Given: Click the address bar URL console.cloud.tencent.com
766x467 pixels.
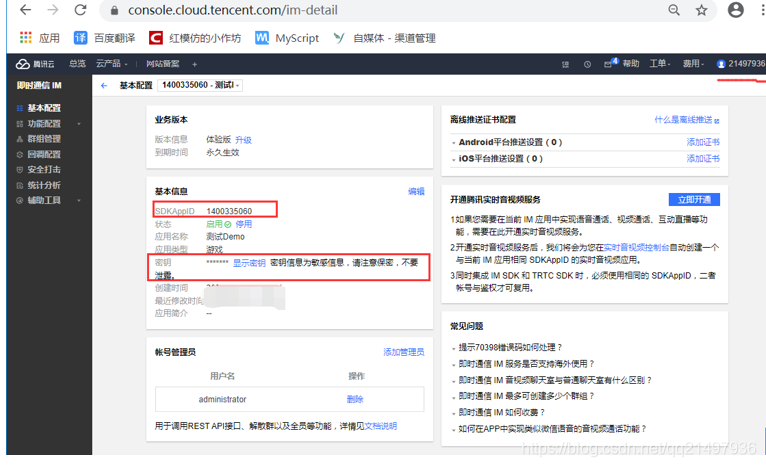Looking at the screenshot, I should coord(233,10).
